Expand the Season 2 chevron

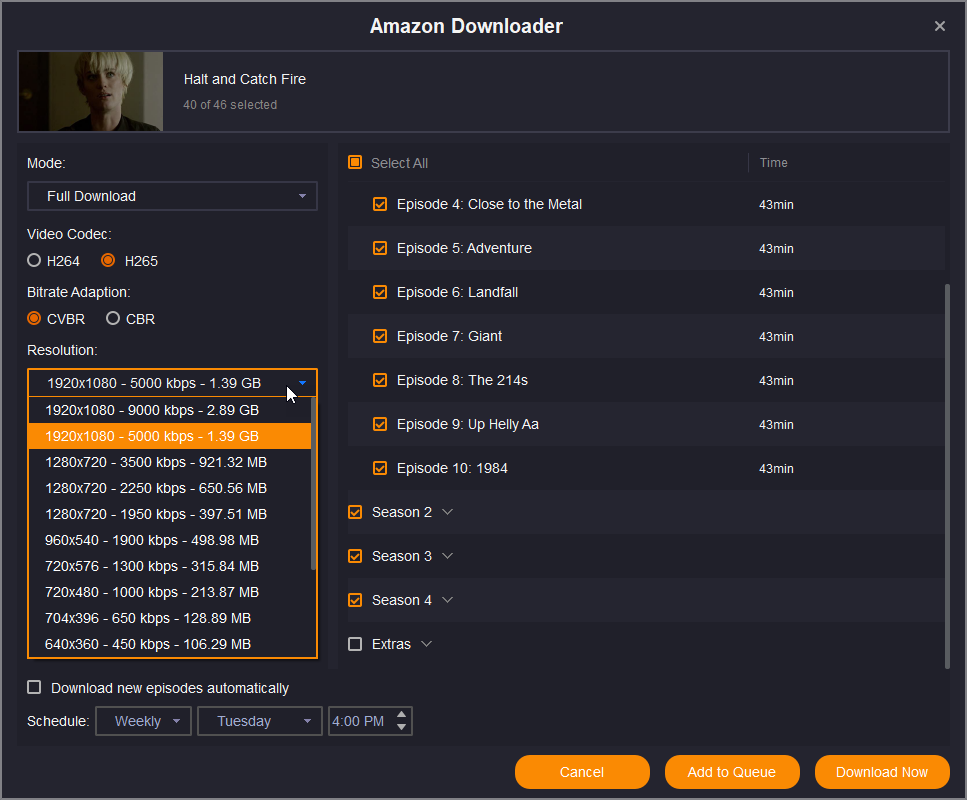[447, 512]
